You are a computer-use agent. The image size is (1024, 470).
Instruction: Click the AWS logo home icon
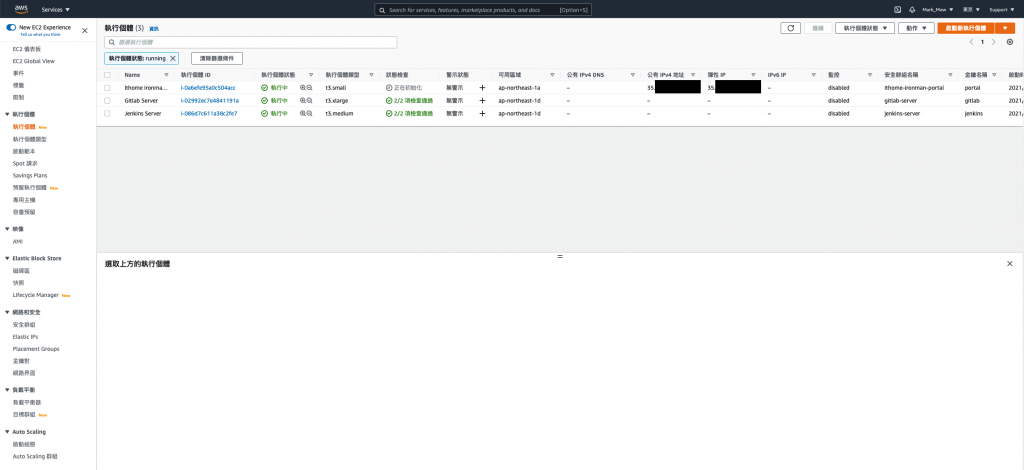21,9
